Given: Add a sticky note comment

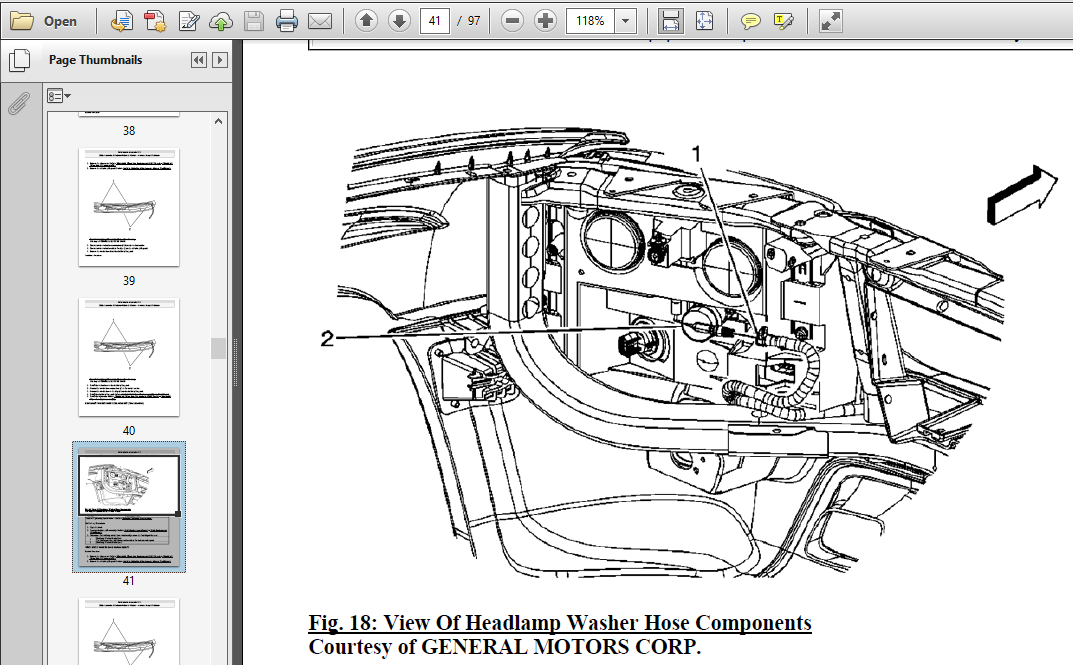Looking at the screenshot, I should click(x=751, y=21).
